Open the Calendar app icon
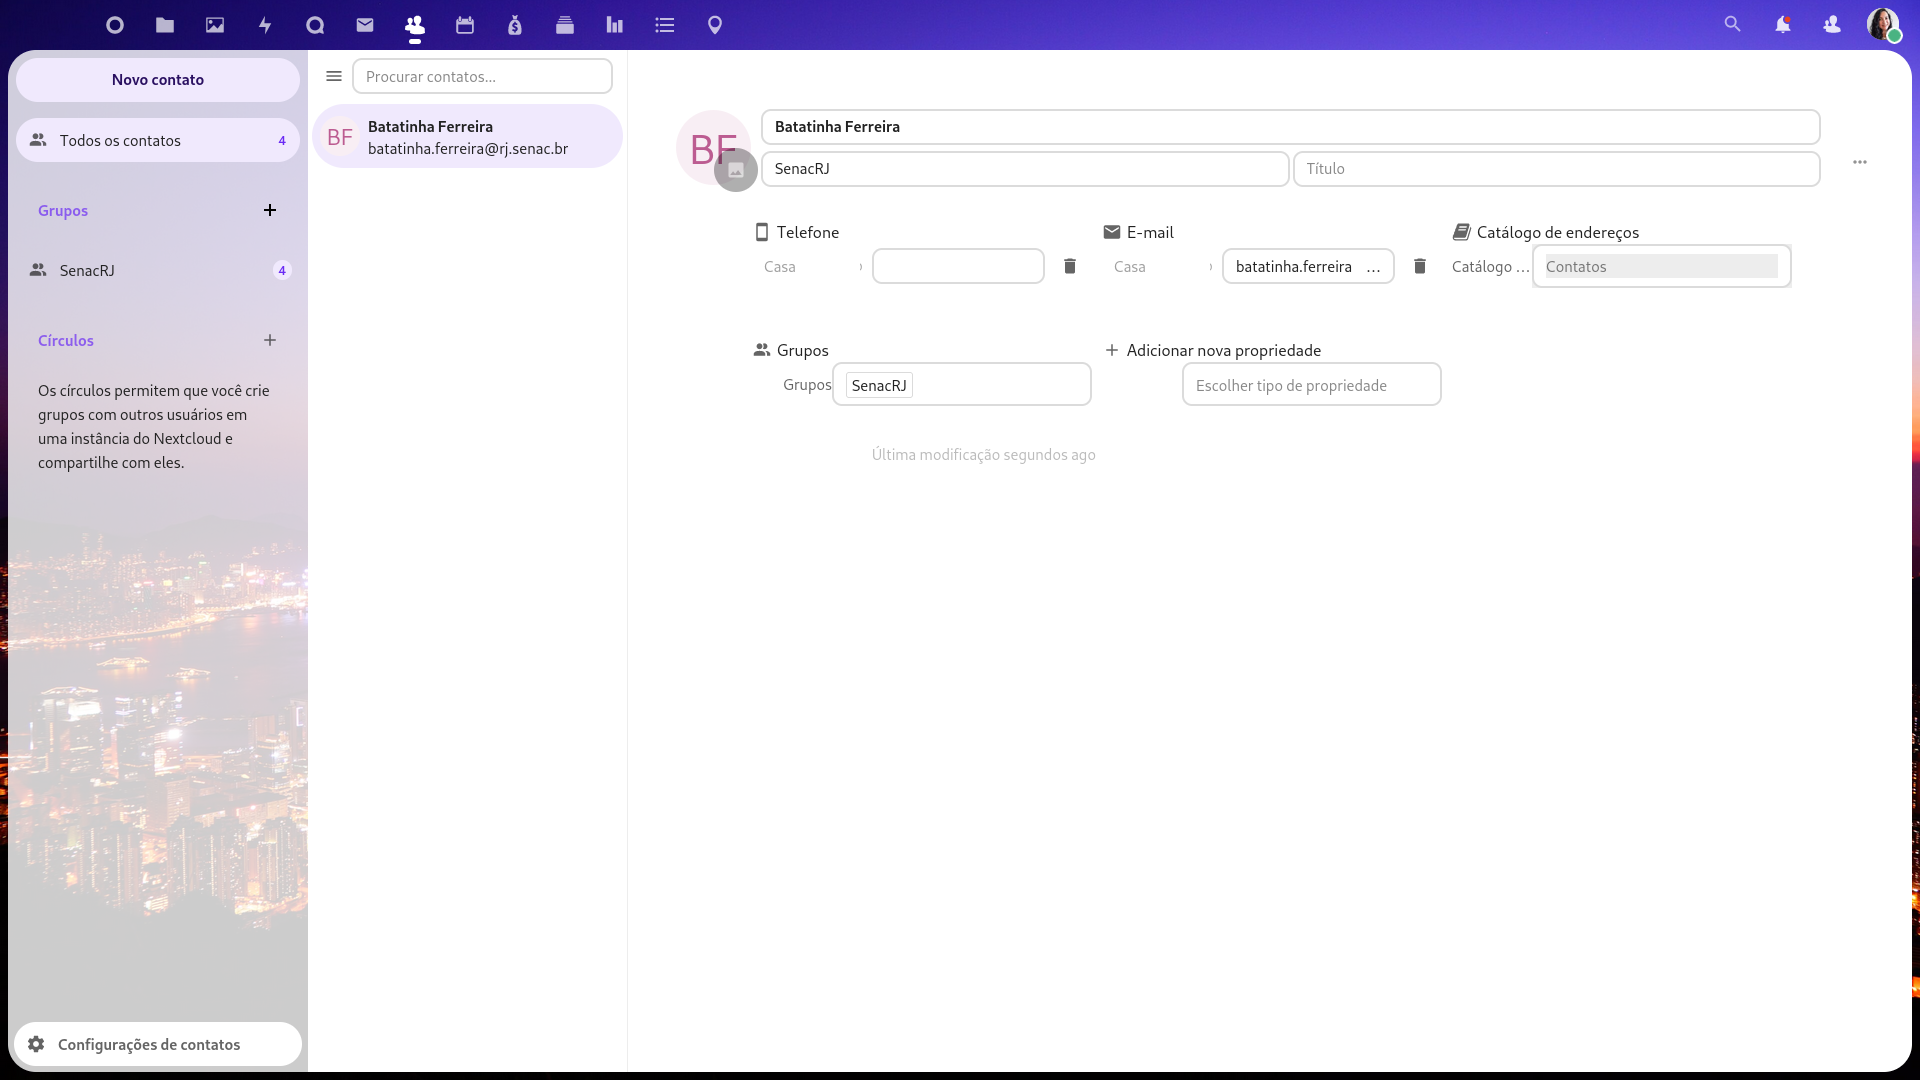This screenshot has width=1920, height=1080. tap(465, 25)
